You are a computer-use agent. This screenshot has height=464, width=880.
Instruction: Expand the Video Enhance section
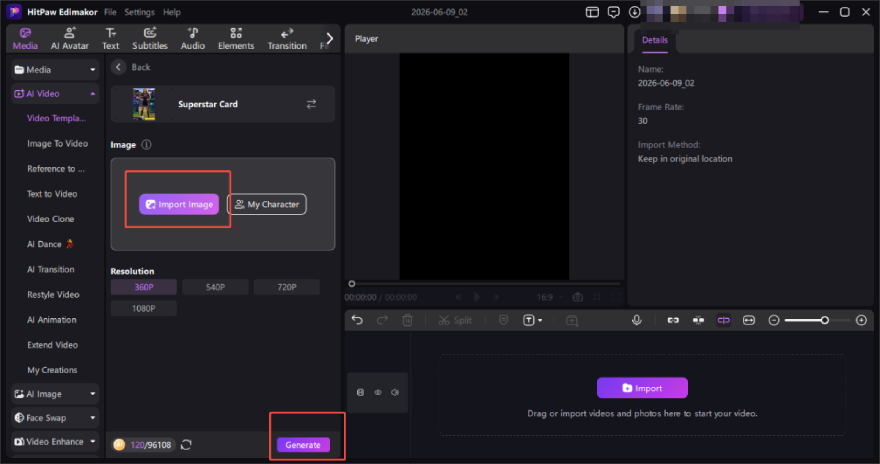coord(55,442)
